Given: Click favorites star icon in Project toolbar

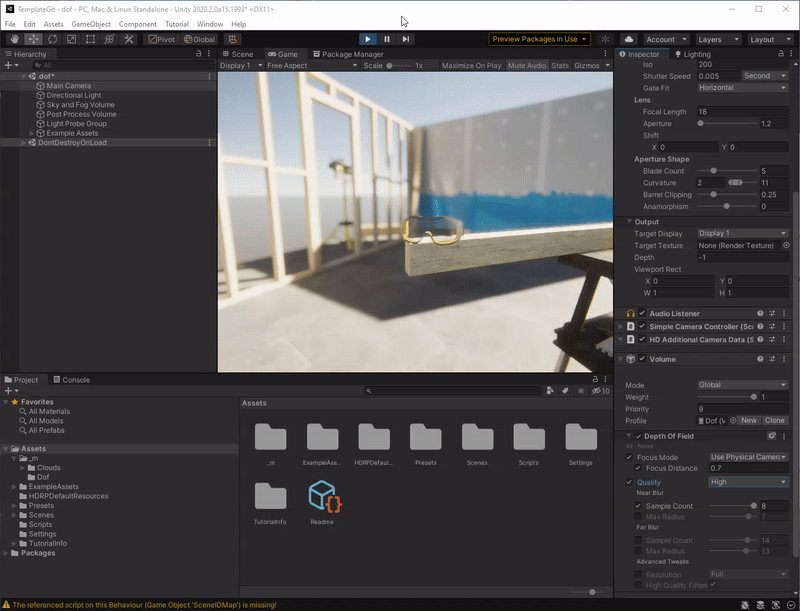Looking at the screenshot, I should tap(581, 391).
